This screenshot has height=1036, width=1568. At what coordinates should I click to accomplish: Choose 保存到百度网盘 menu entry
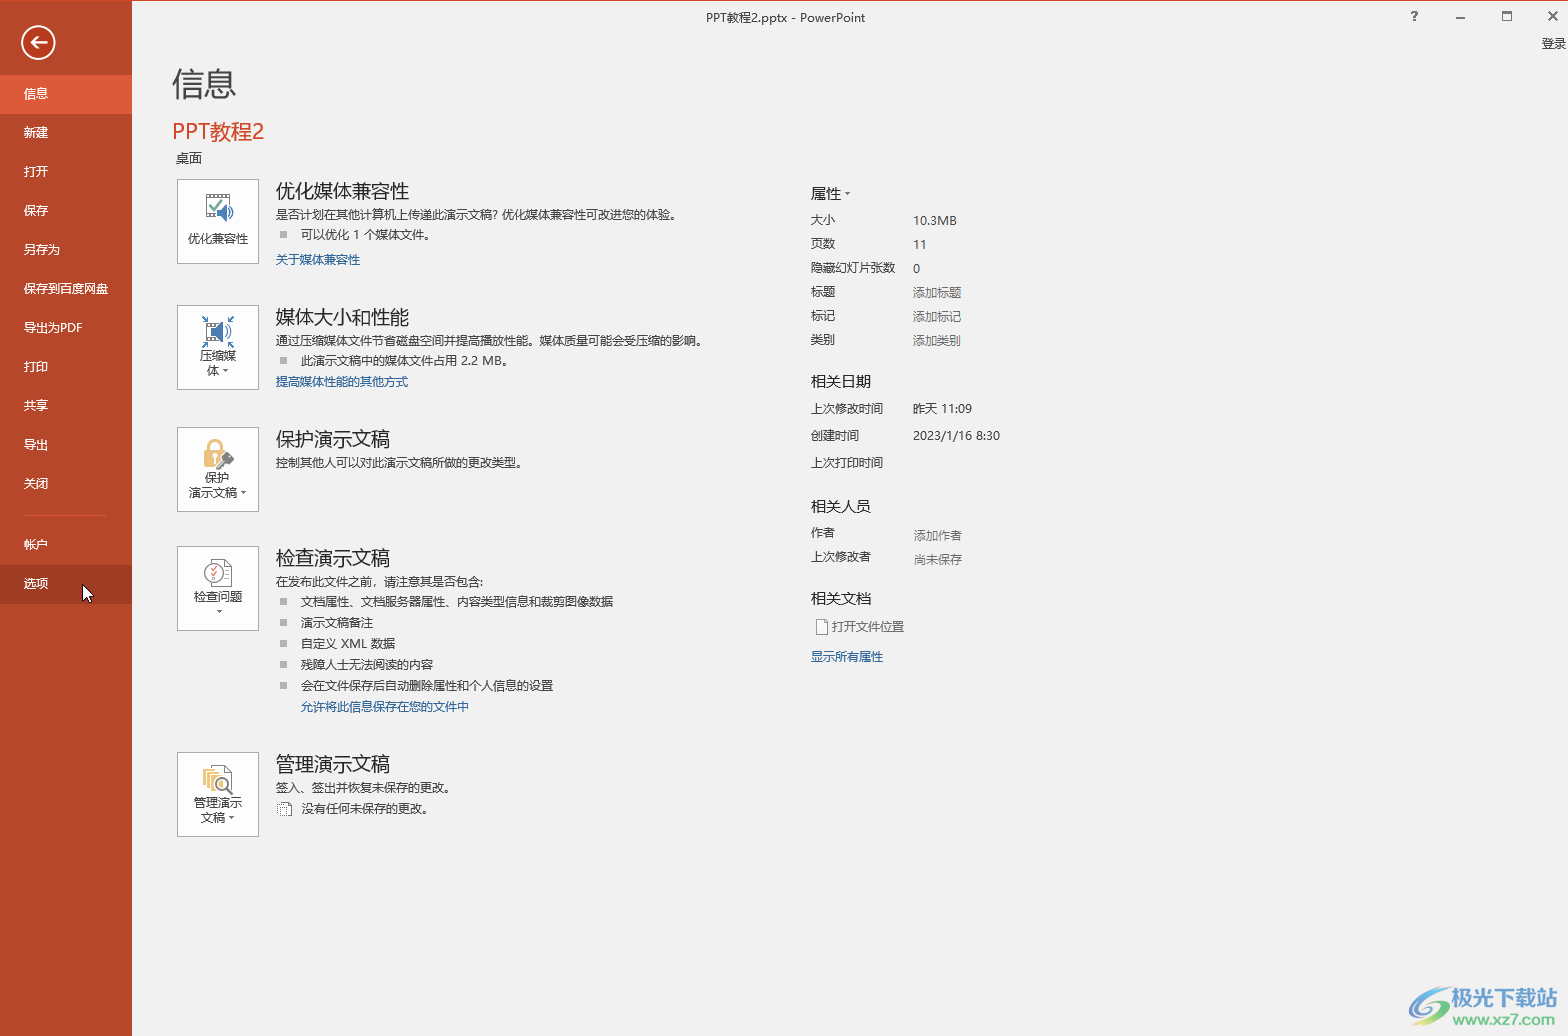coord(66,289)
